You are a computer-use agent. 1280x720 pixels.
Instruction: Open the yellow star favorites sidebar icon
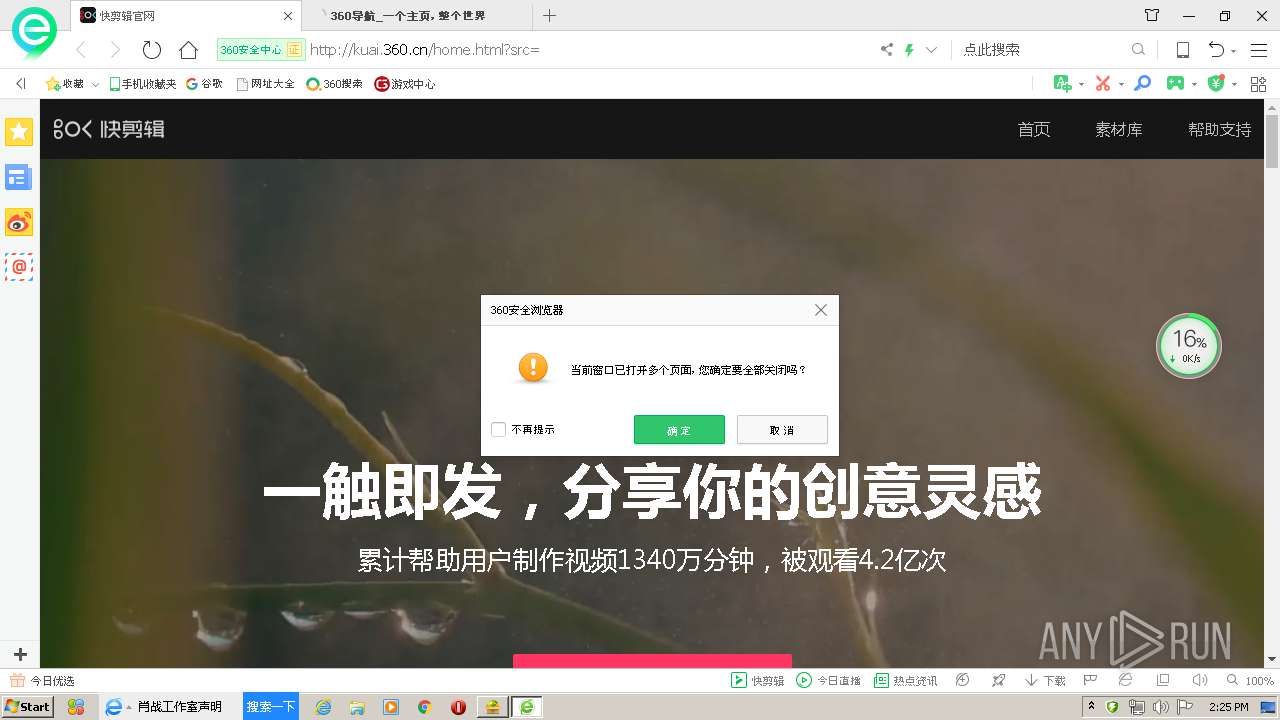coord(19,131)
